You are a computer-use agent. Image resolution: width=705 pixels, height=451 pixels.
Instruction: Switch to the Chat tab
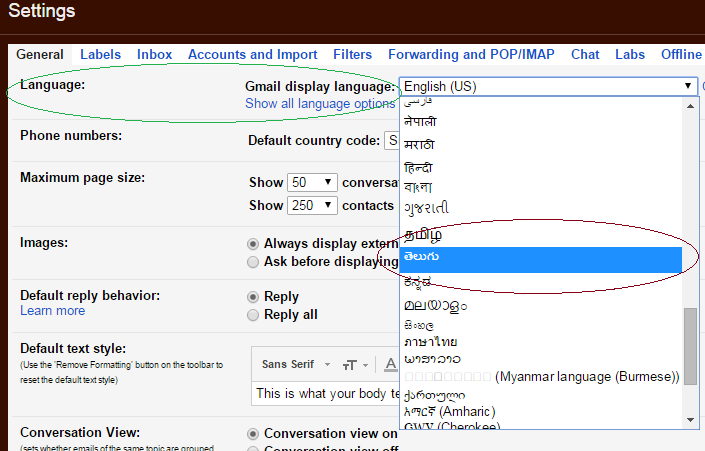tap(585, 54)
